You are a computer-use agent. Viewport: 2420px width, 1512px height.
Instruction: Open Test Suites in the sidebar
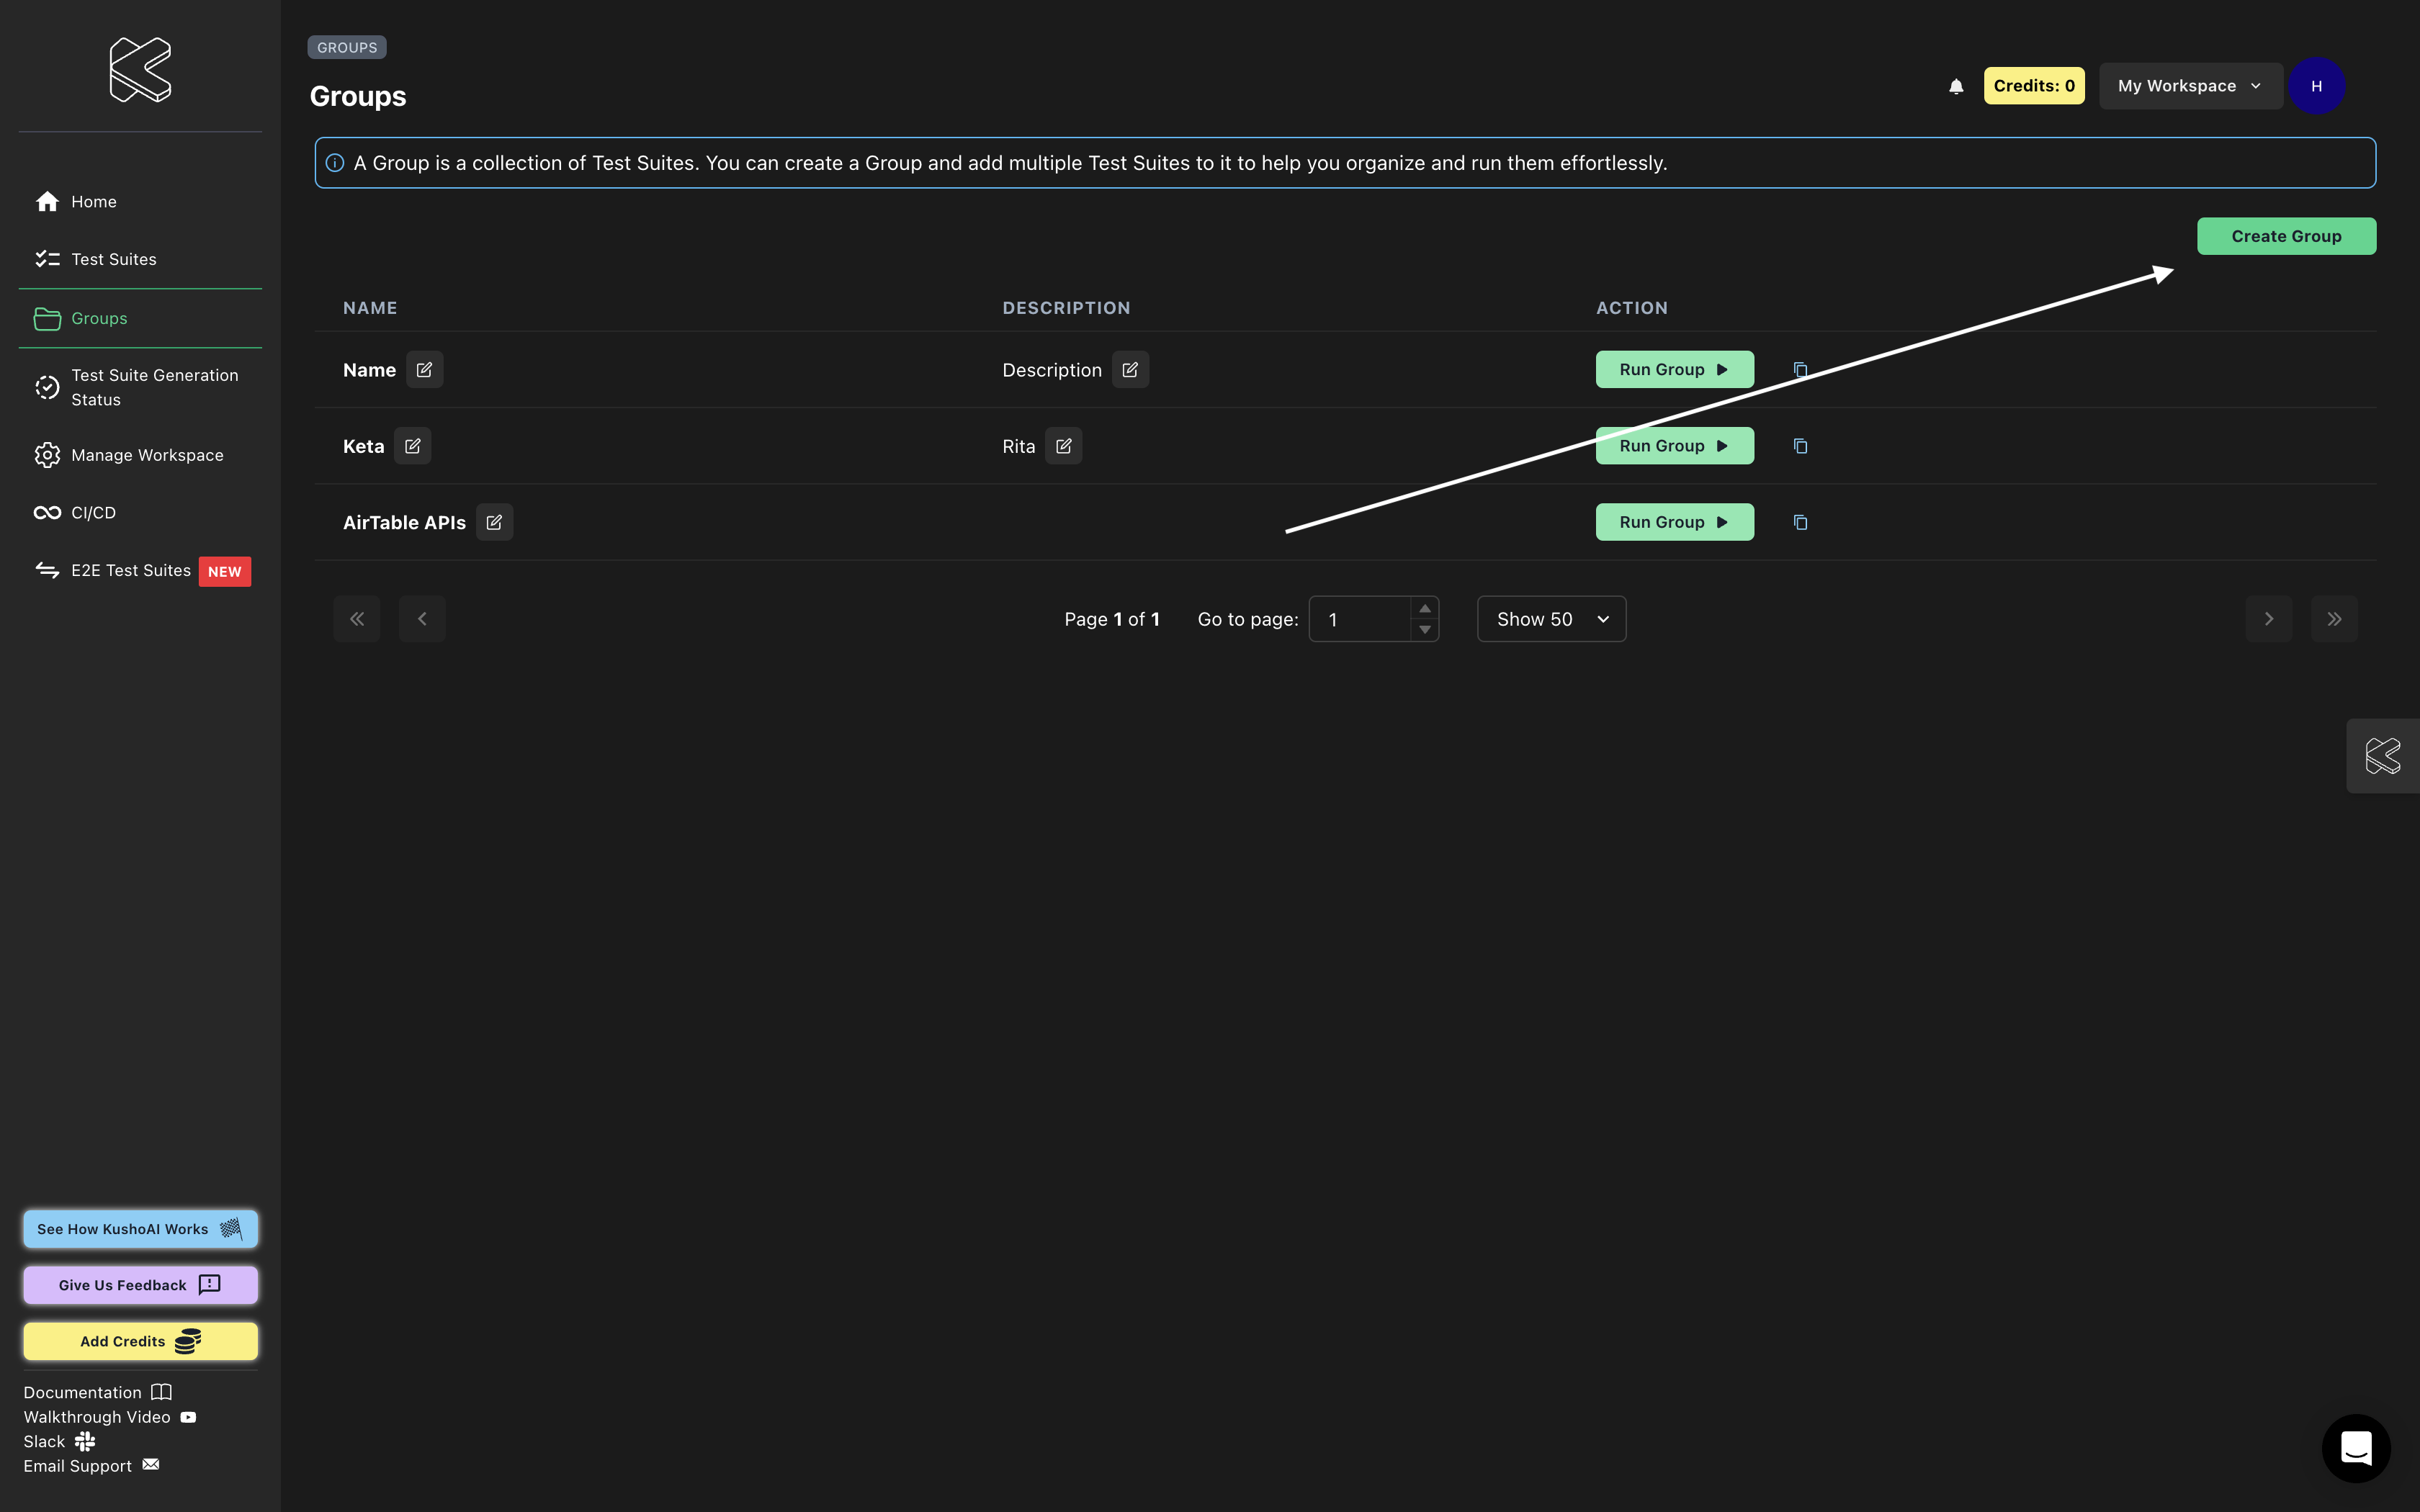pyautogui.click(x=113, y=259)
